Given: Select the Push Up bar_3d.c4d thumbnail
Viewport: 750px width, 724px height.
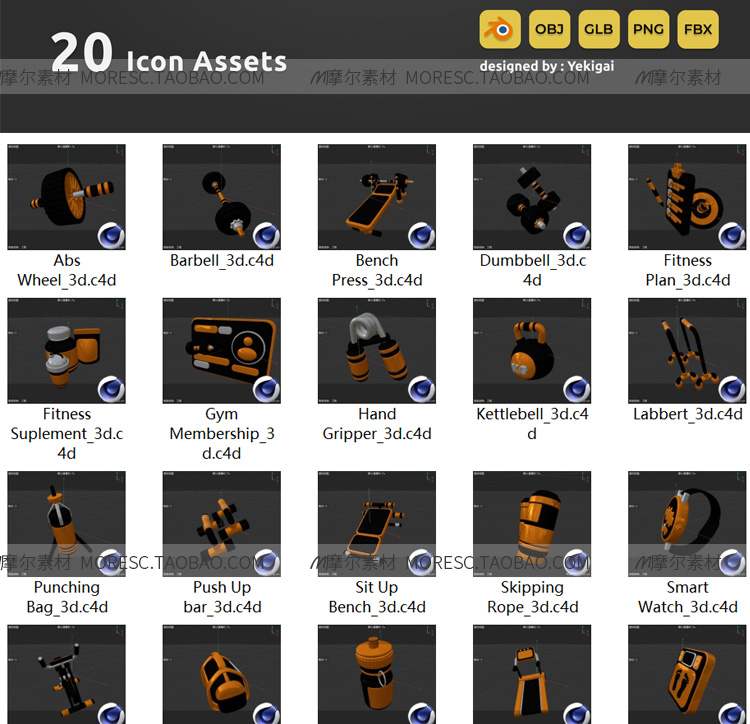Looking at the screenshot, I should [221, 524].
